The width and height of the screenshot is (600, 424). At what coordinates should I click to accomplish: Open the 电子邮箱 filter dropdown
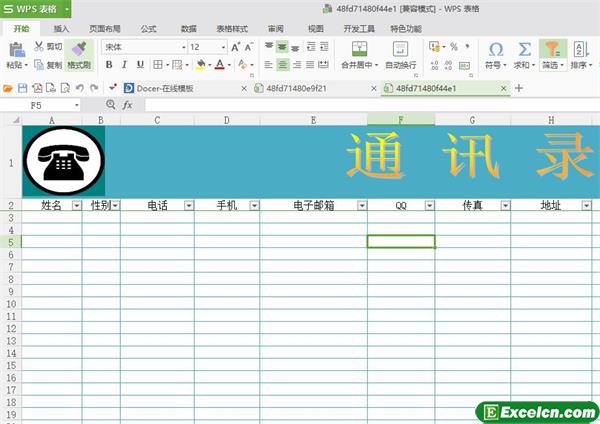pyautogui.click(x=362, y=206)
